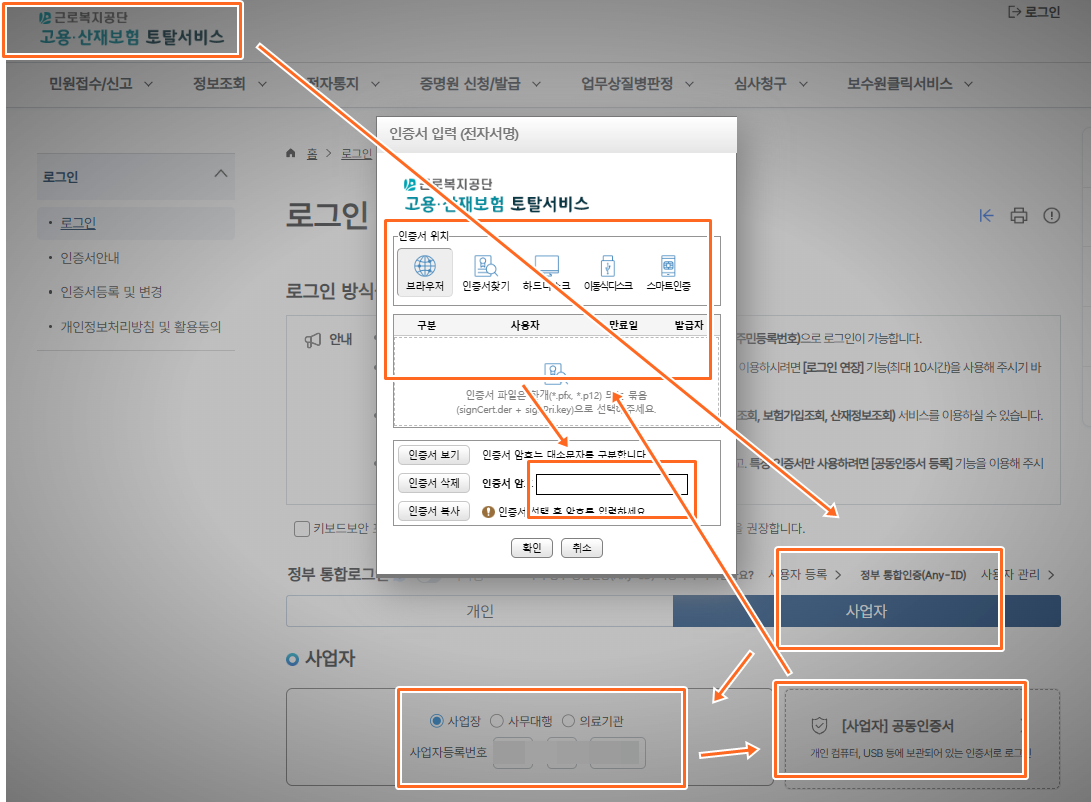Enable the 키보드보안 checkbox

[x=302, y=529]
